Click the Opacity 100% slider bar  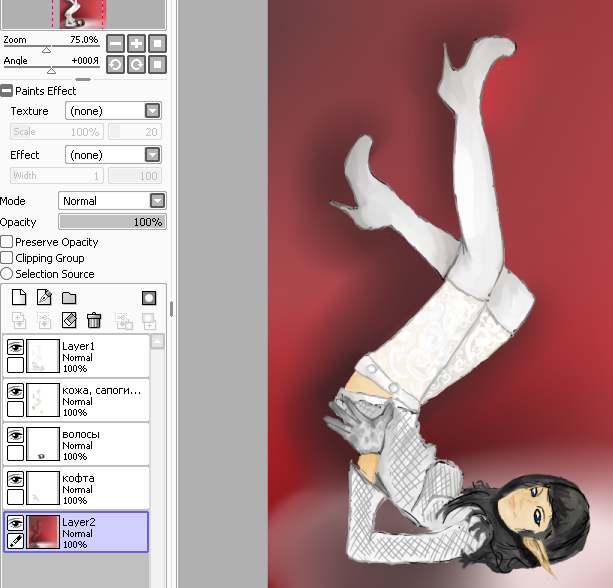click(x=112, y=222)
